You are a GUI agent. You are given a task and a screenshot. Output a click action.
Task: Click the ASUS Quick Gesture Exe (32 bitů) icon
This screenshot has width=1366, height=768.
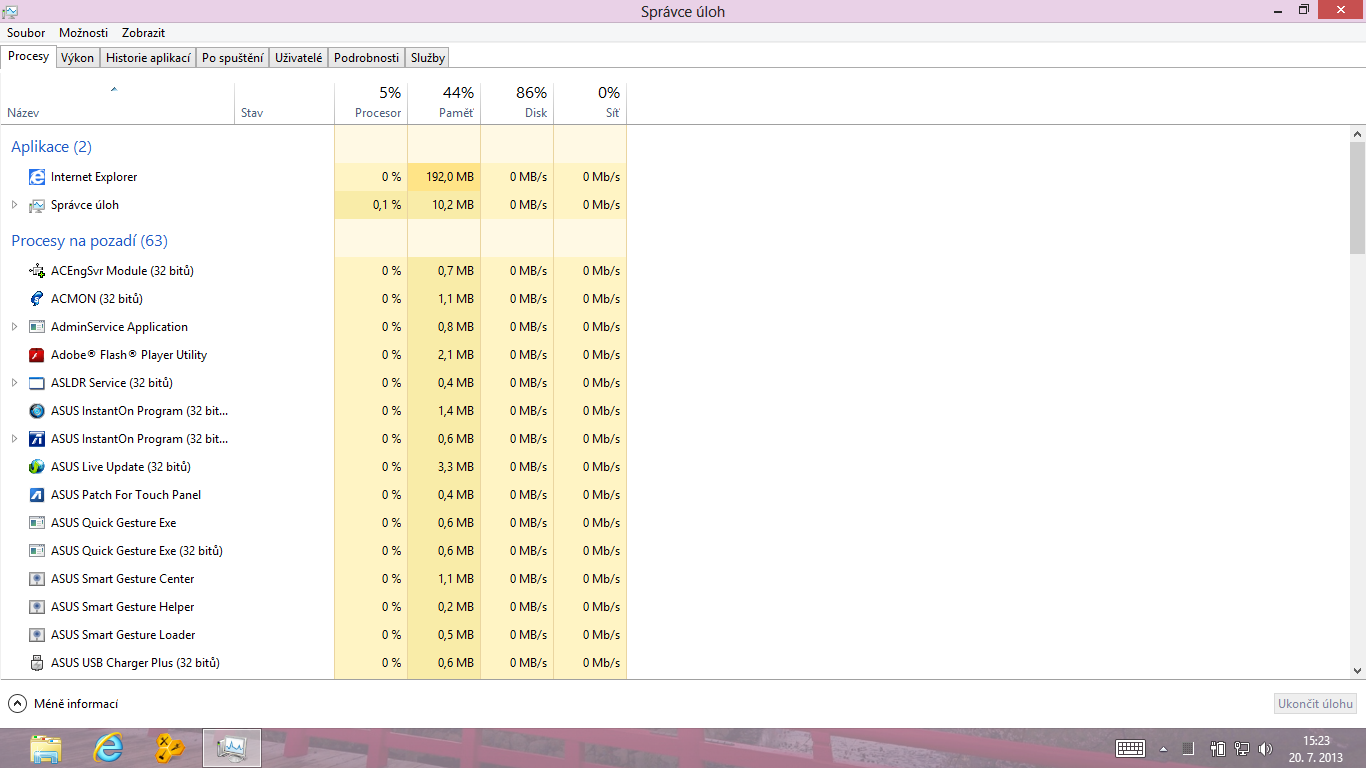coord(37,551)
